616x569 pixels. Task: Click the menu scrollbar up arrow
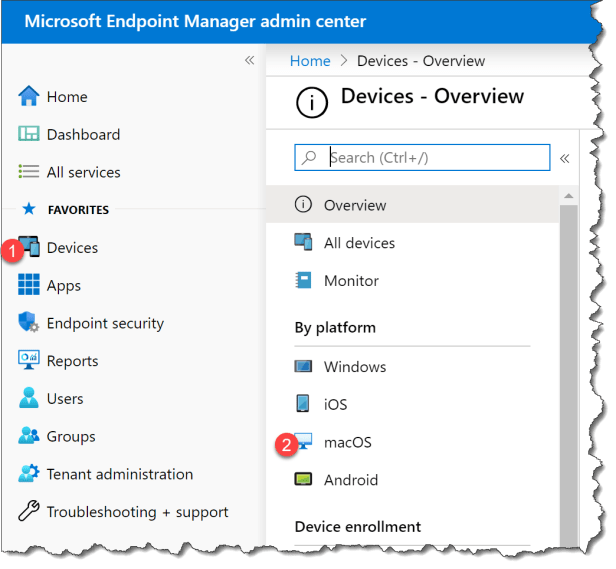tap(568, 196)
